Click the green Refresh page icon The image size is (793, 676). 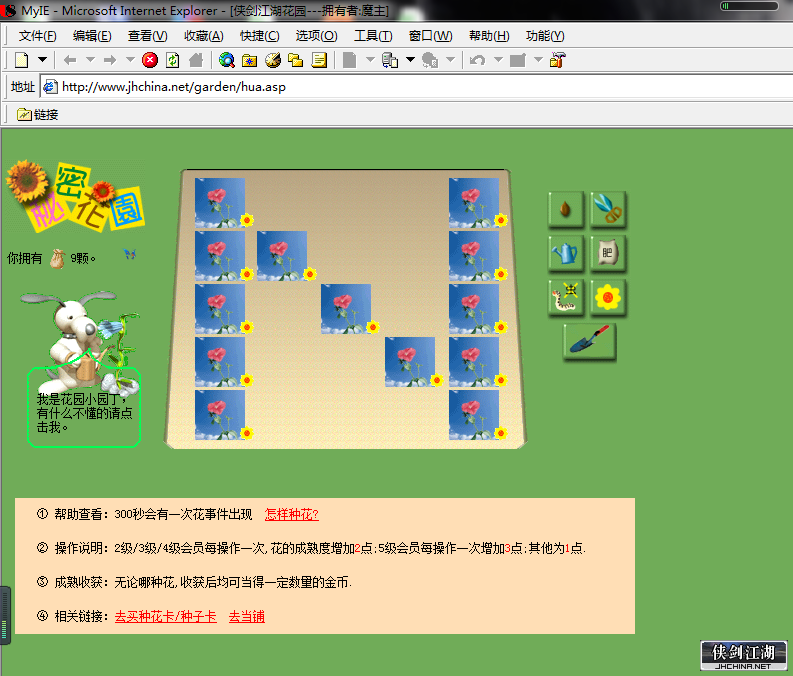pyautogui.click(x=173, y=60)
